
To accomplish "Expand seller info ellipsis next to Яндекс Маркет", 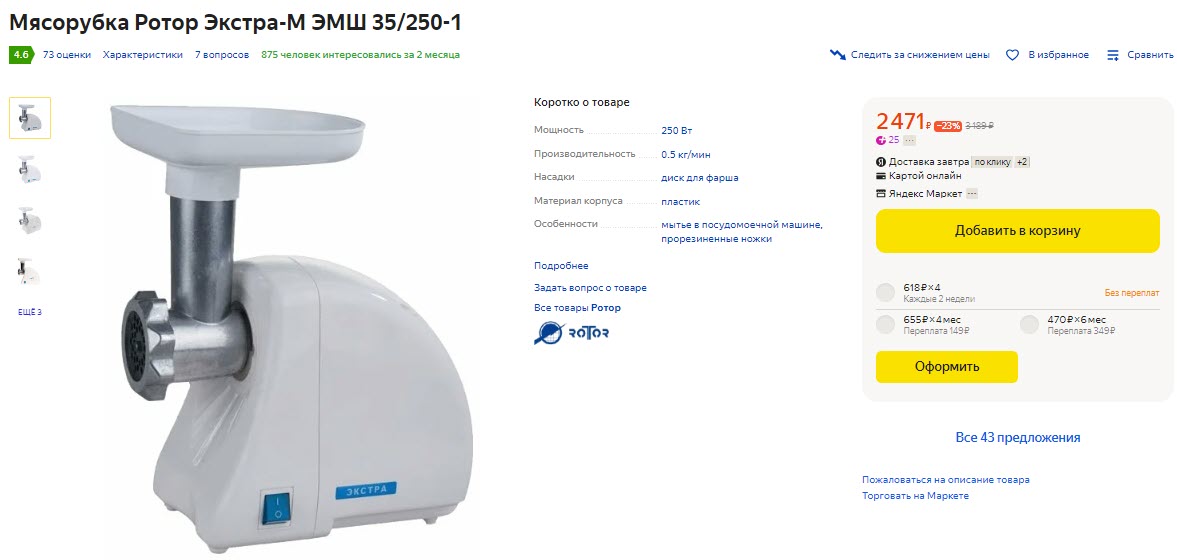I will (972, 194).
